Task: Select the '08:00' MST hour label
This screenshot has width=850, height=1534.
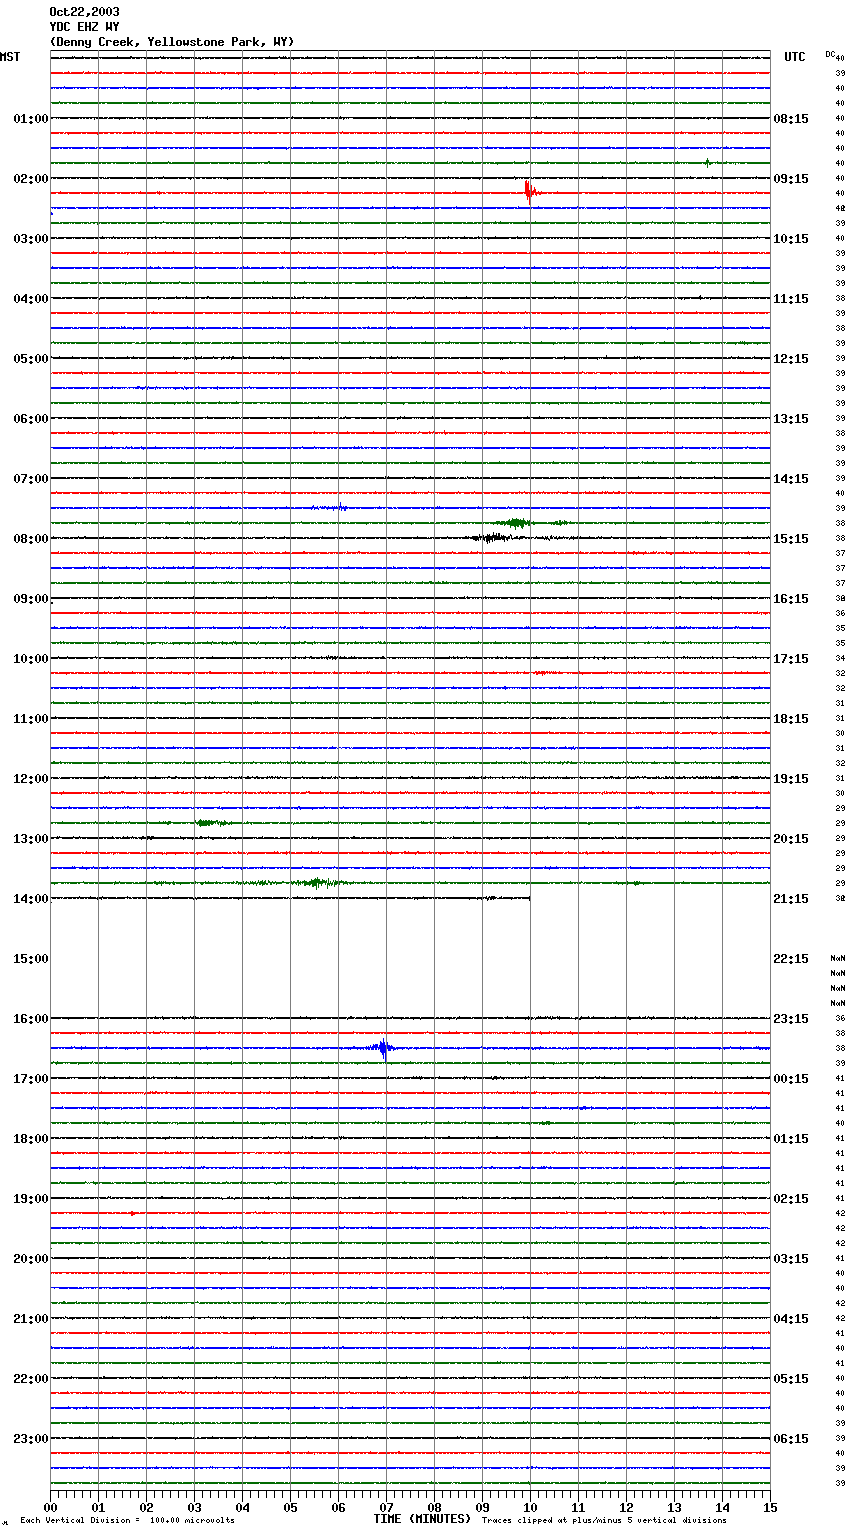Action: [x=31, y=538]
